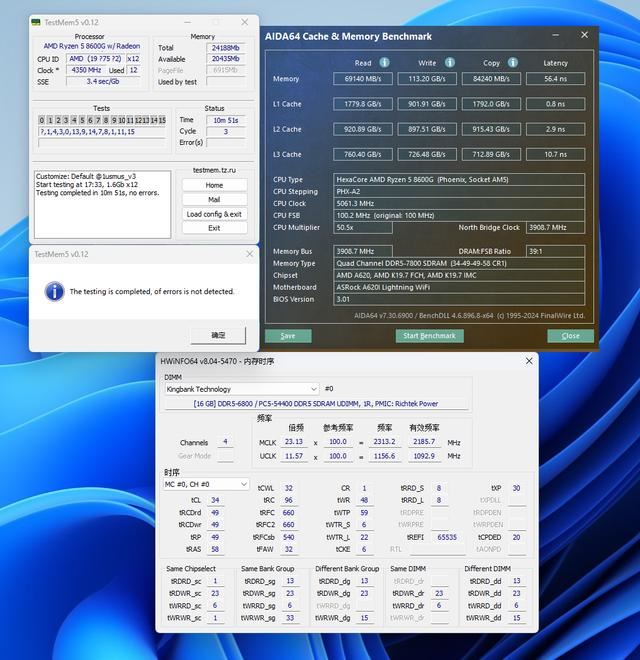Click Load config & exit button
The height and width of the screenshot is (660, 640).
tap(214, 214)
